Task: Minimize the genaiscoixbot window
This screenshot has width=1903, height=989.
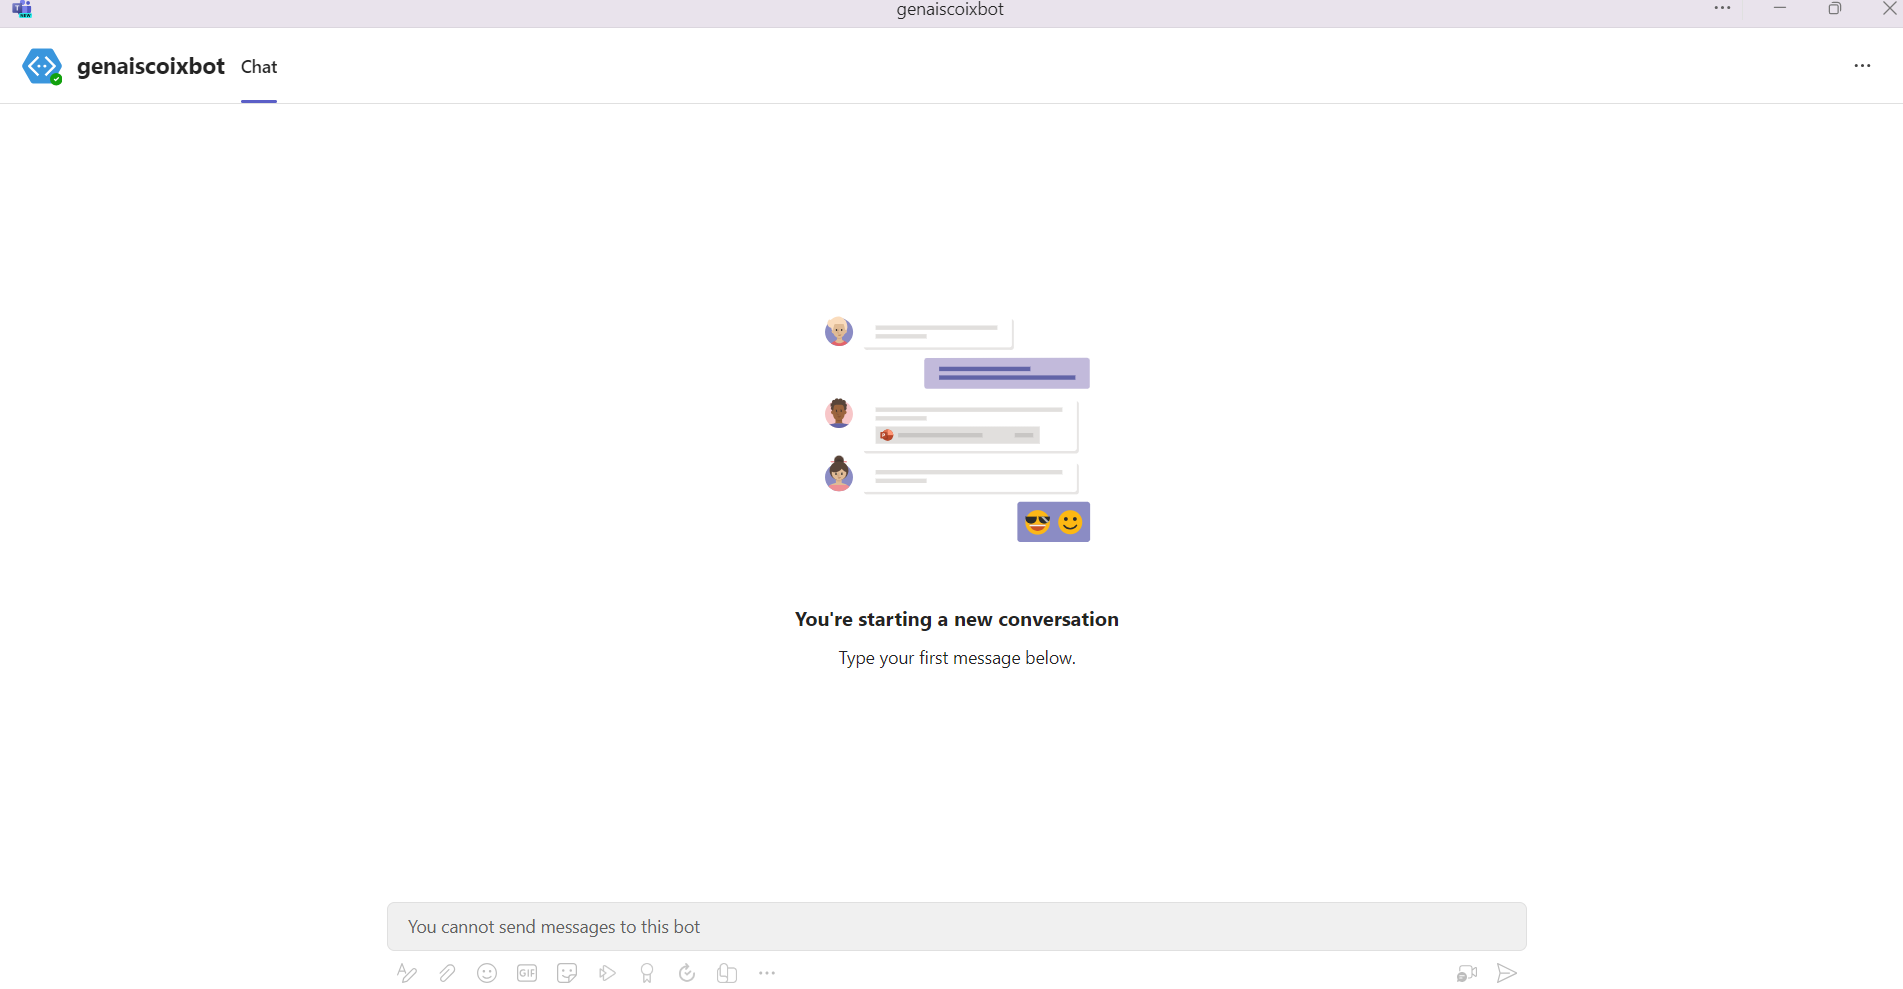Action: (x=1780, y=8)
